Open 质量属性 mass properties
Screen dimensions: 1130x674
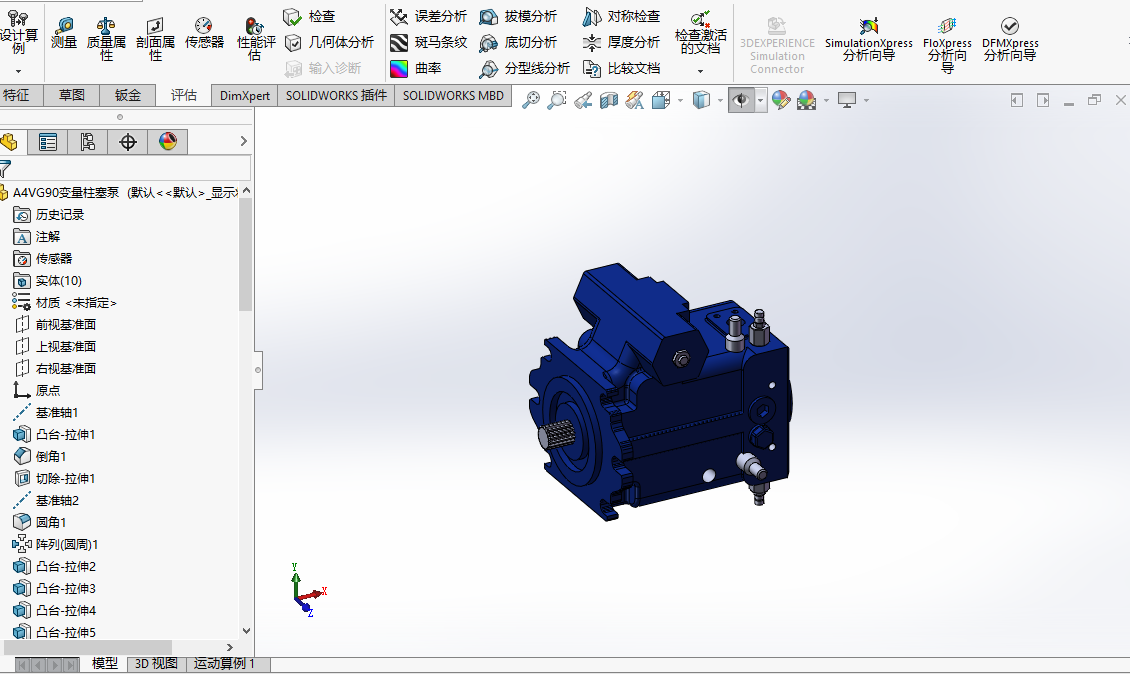(106, 39)
